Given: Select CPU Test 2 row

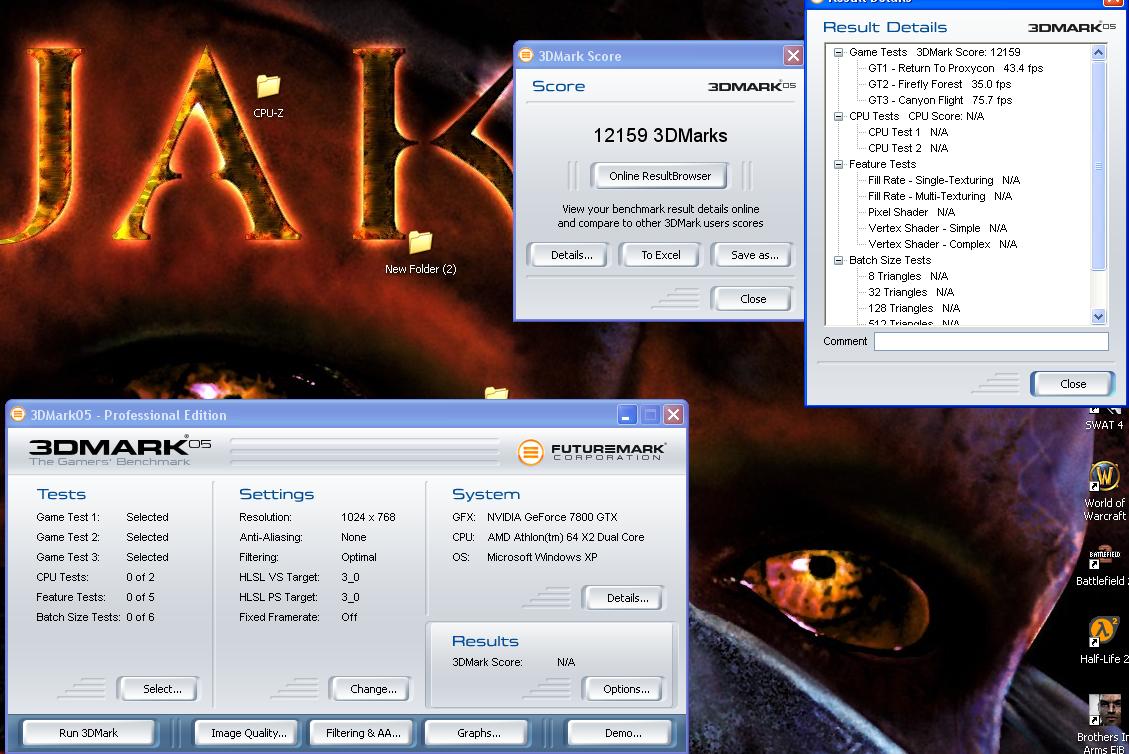Looking at the screenshot, I should 908,148.
